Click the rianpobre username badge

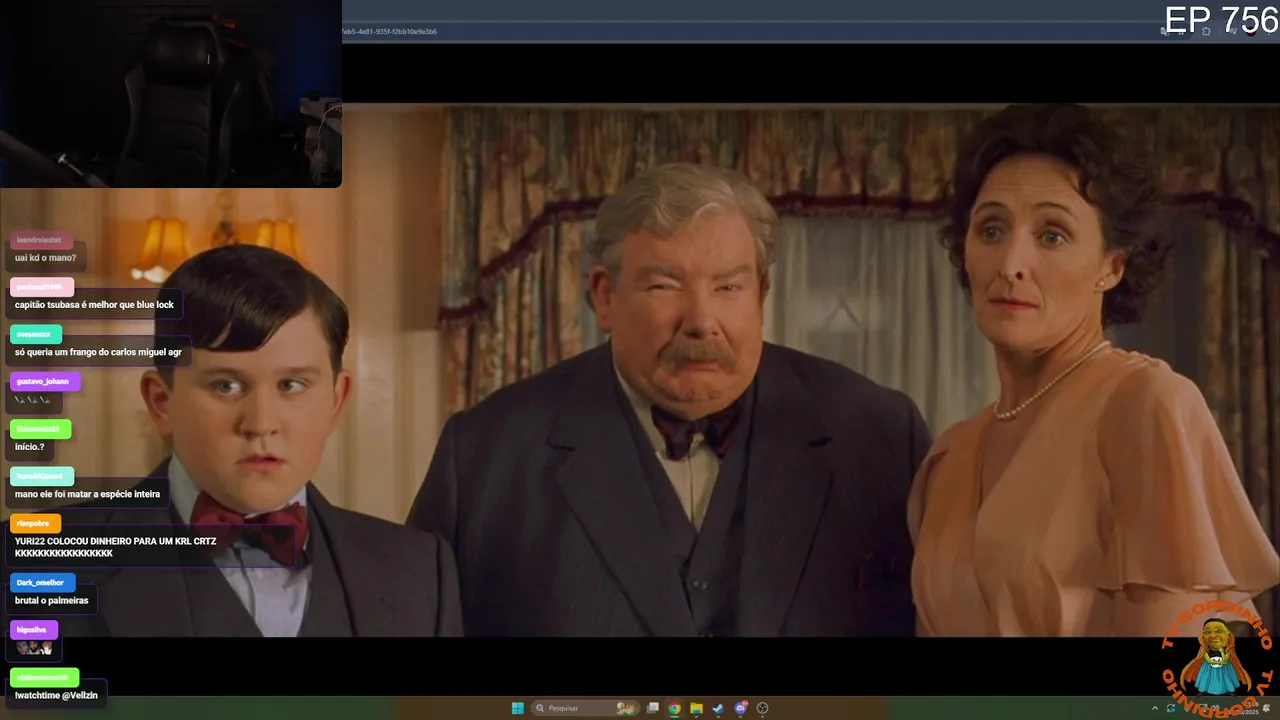click(34, 523)
